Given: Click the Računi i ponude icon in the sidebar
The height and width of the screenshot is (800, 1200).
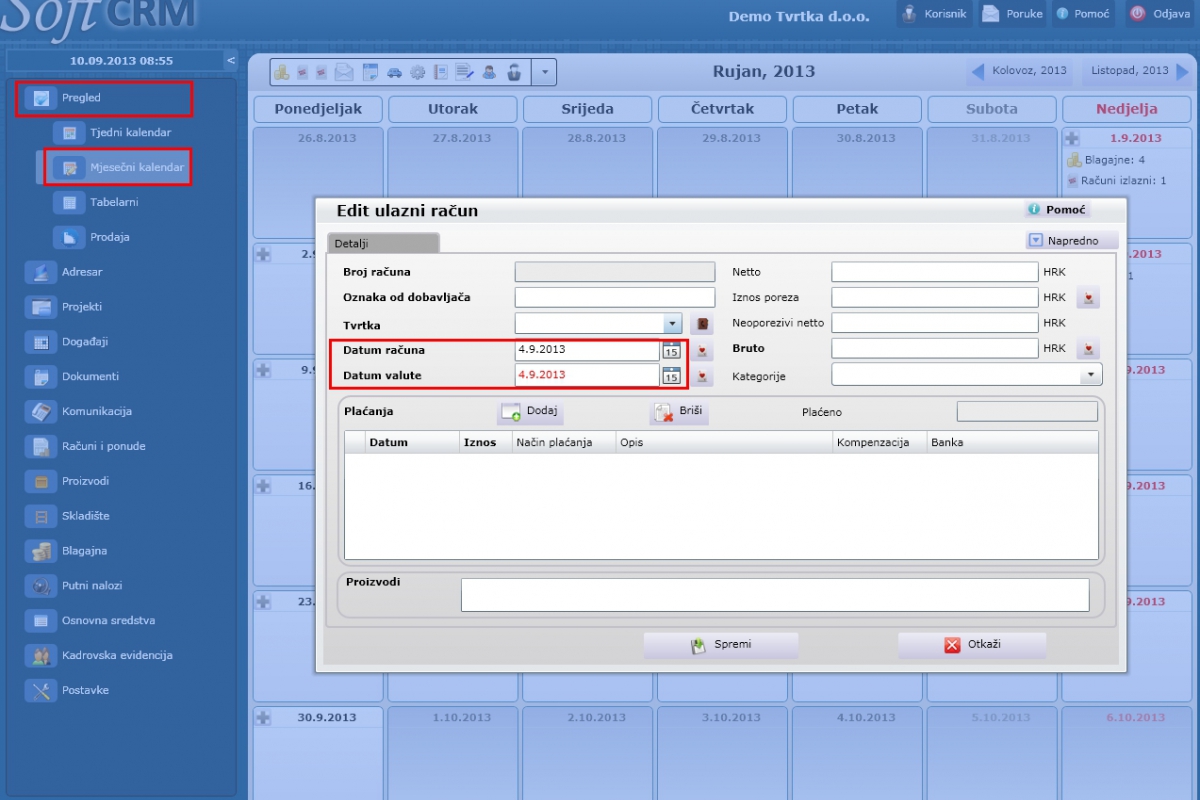Looking at the screenshot, I should (x=41, y=446).
